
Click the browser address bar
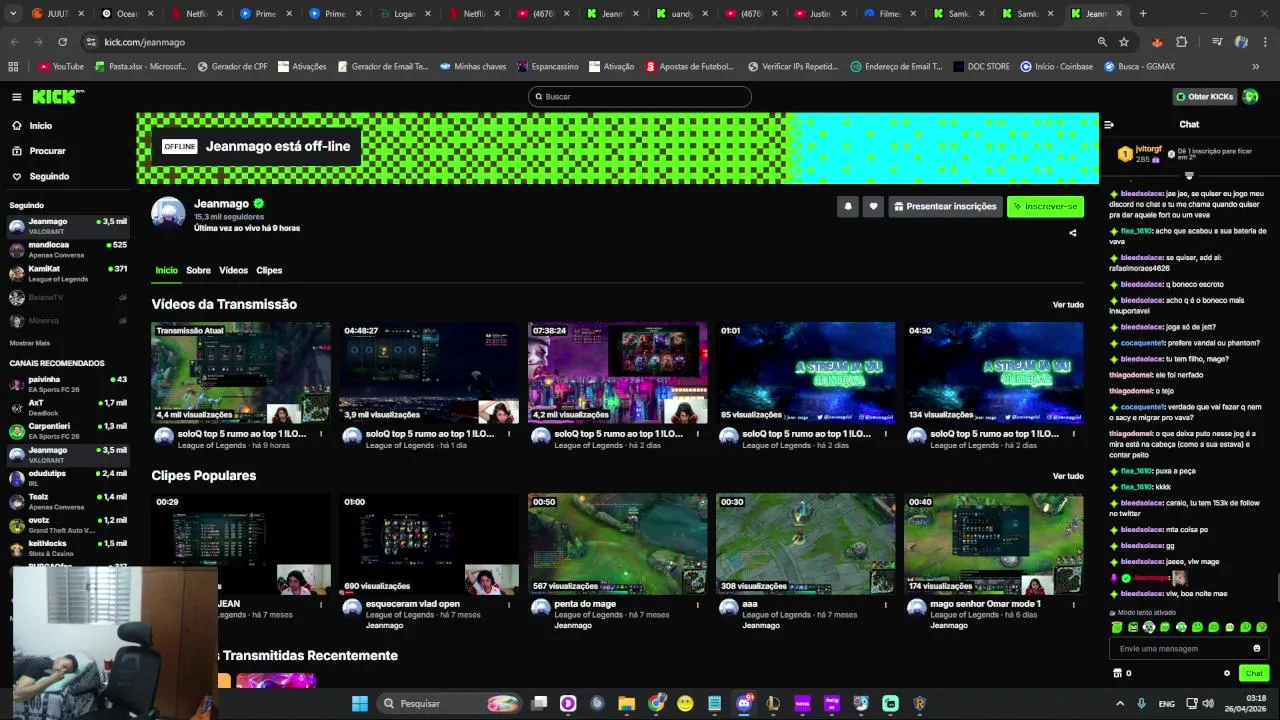point(590,42)
